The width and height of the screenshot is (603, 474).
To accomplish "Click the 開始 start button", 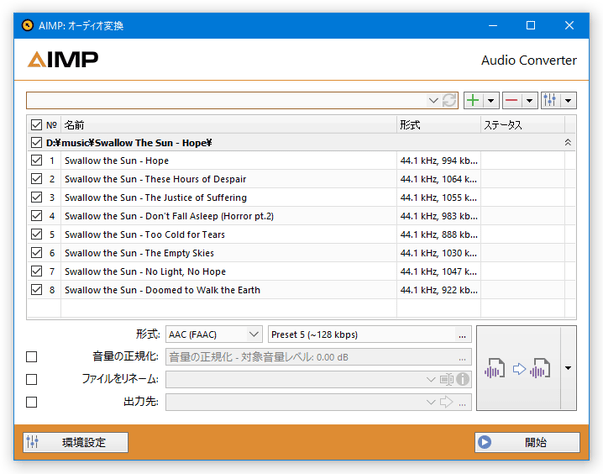I will tap(527, 442).
